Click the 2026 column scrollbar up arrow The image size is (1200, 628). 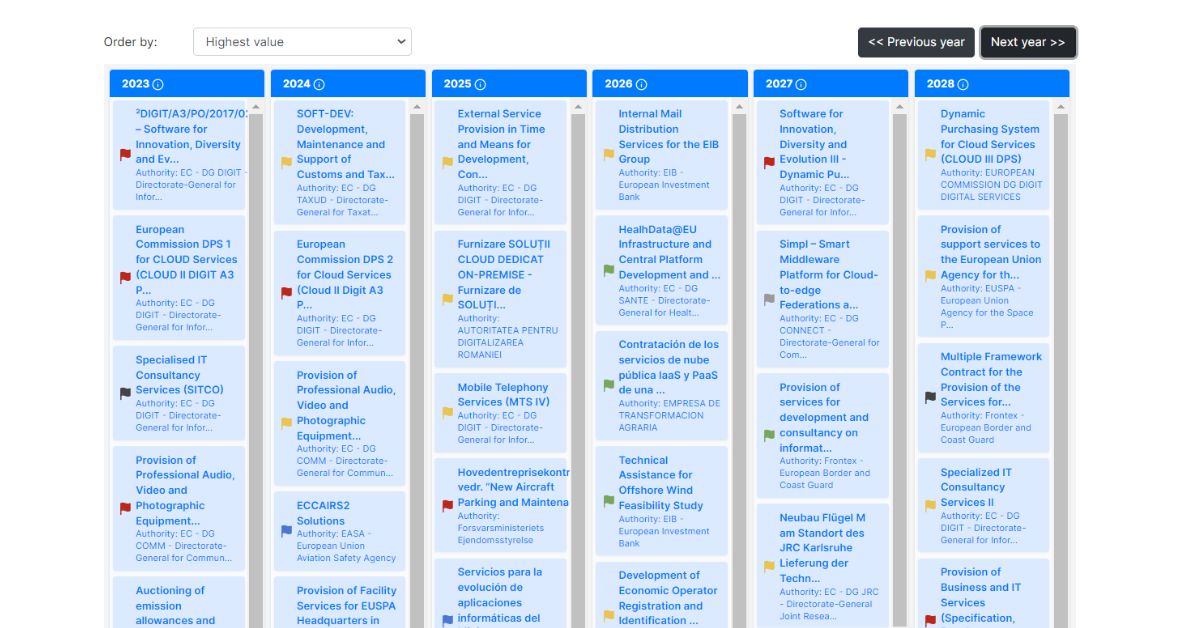739,107
